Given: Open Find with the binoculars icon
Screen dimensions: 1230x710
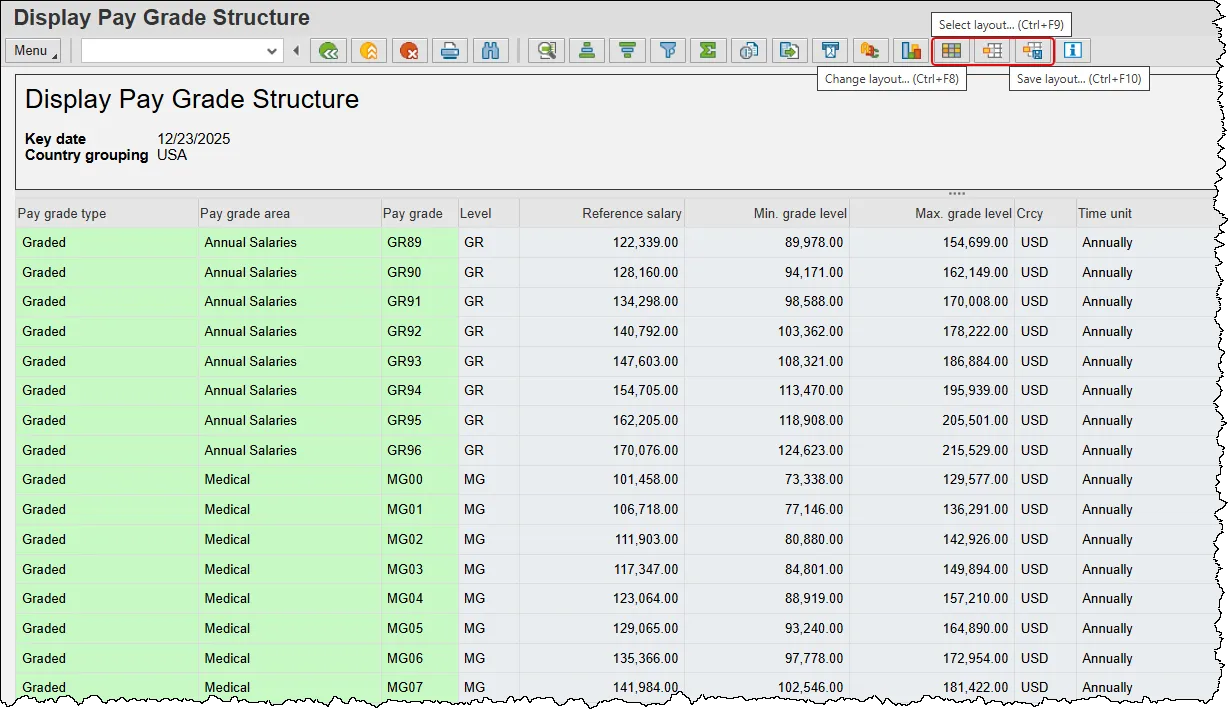Looking at the screenshot, I should click(x=491, y=51).
